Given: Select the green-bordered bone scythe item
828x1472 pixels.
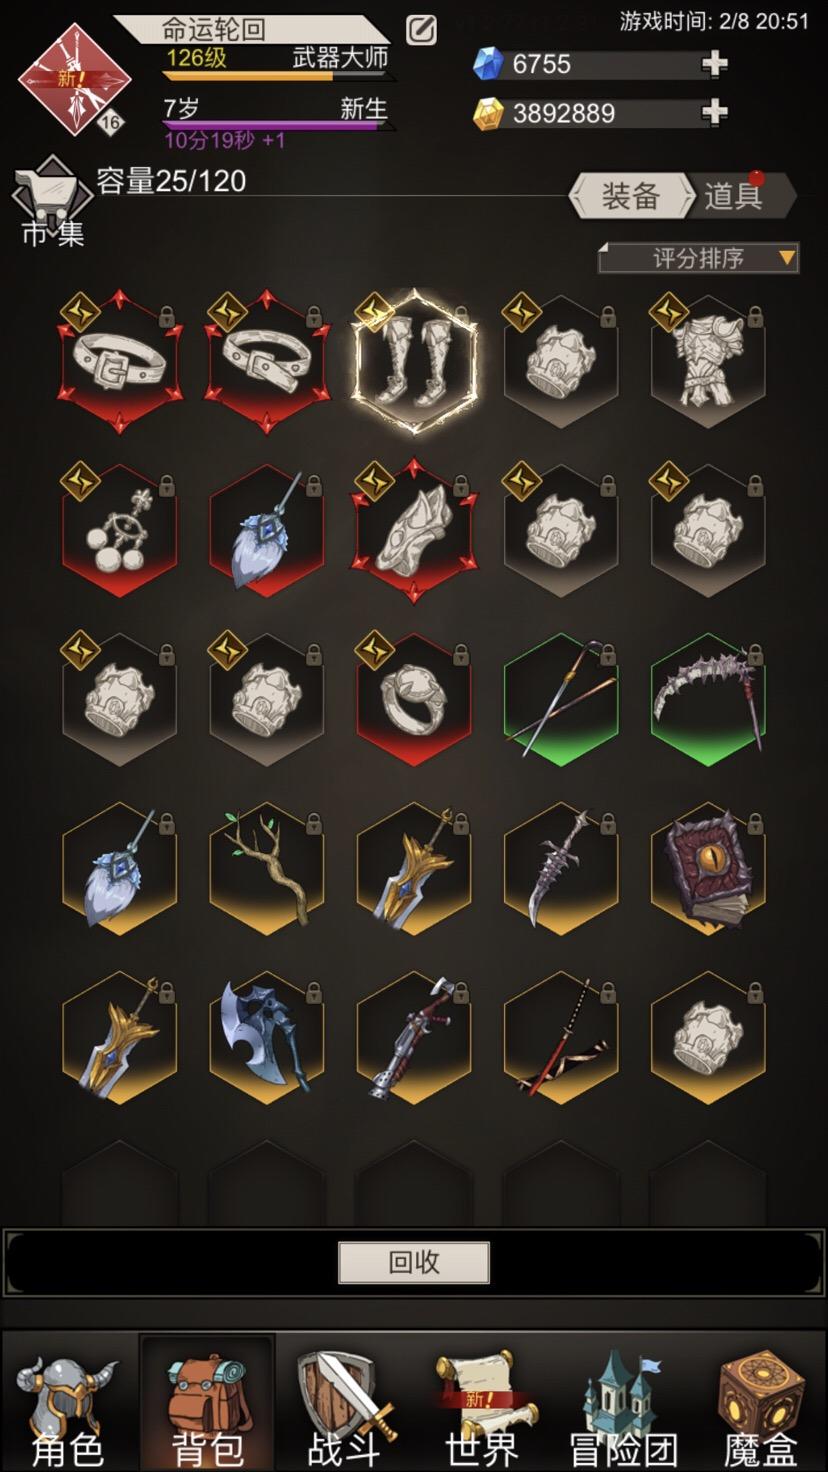Looking at the screenshot, I should click(708, 699).
